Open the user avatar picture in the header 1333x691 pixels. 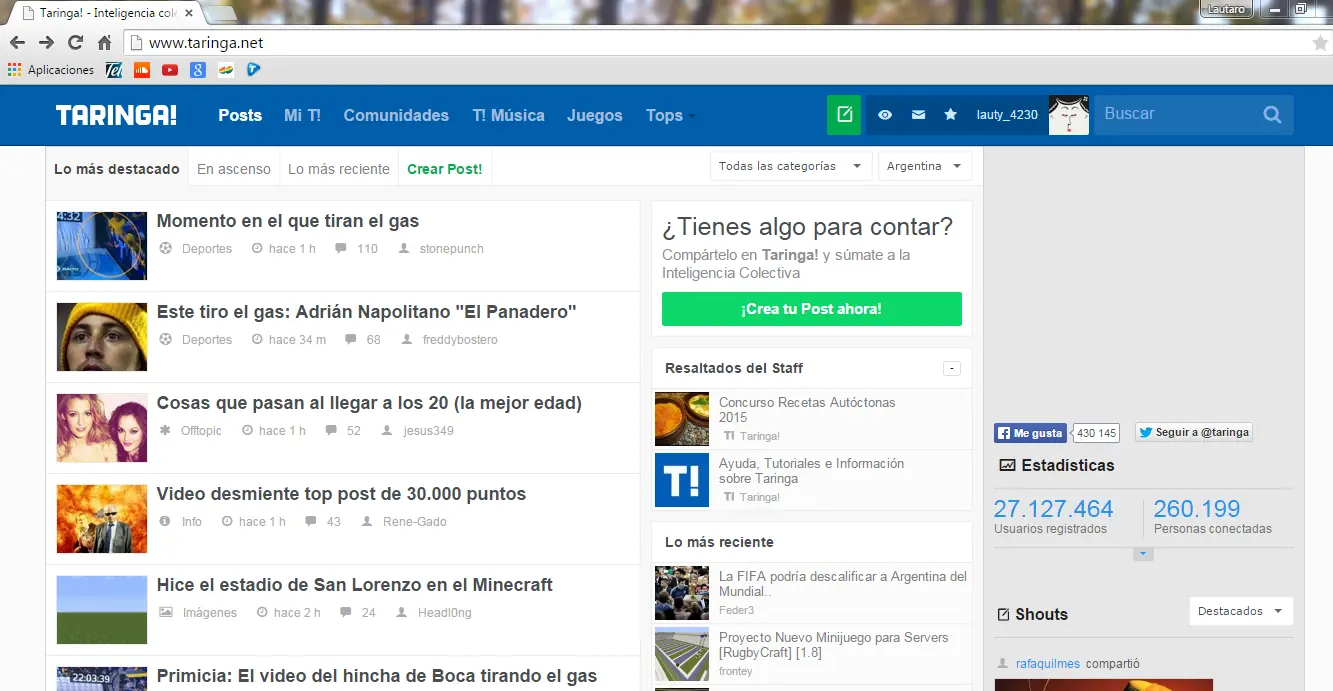[x=1068, y=115]
